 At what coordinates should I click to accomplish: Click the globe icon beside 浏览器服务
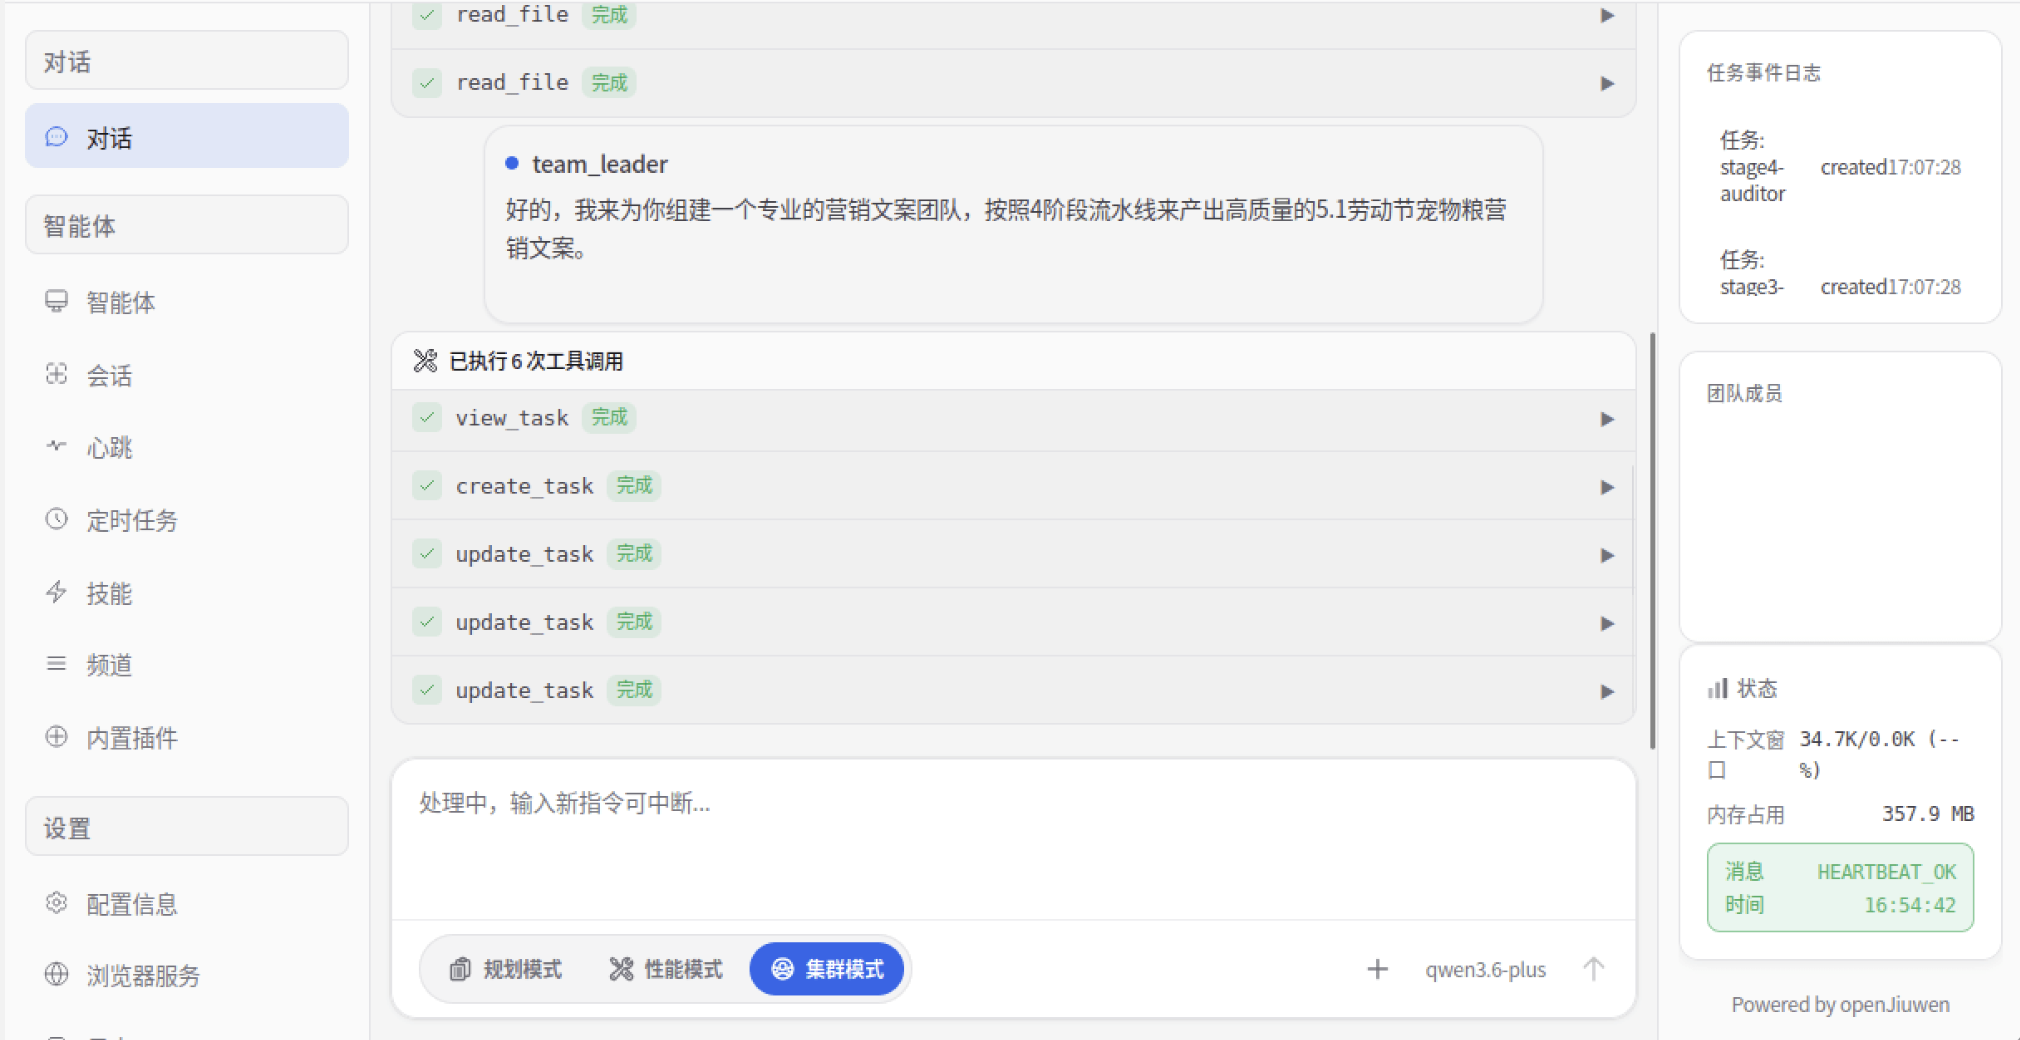(x=57, y=974)
